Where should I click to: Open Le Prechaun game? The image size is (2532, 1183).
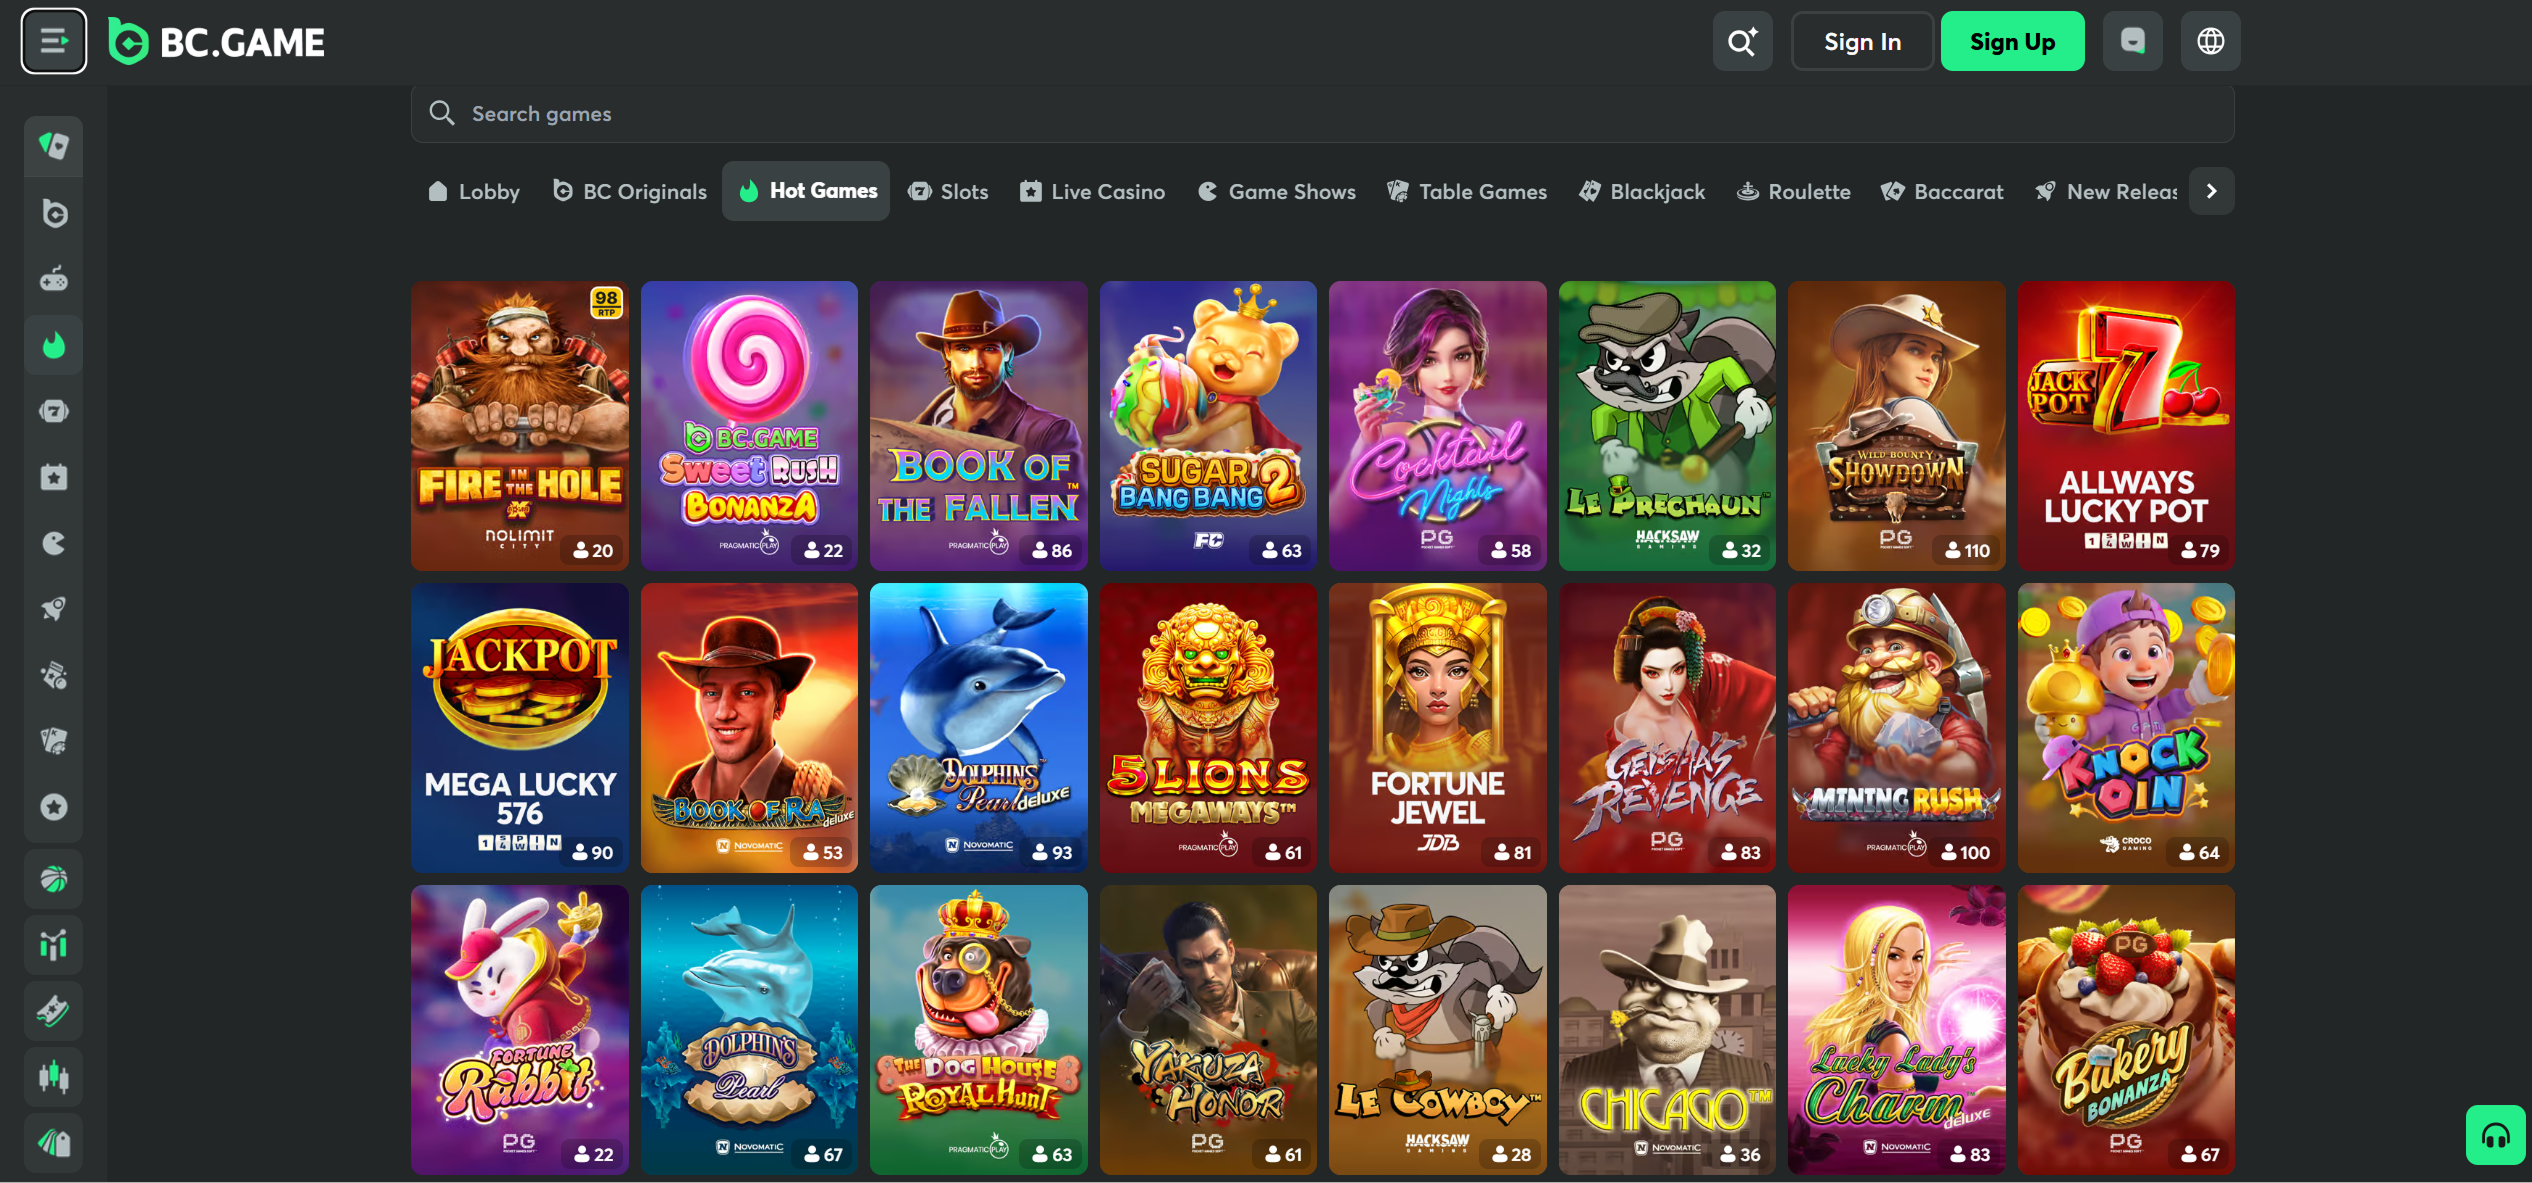pyautogui.click(x=1667, y=426)
